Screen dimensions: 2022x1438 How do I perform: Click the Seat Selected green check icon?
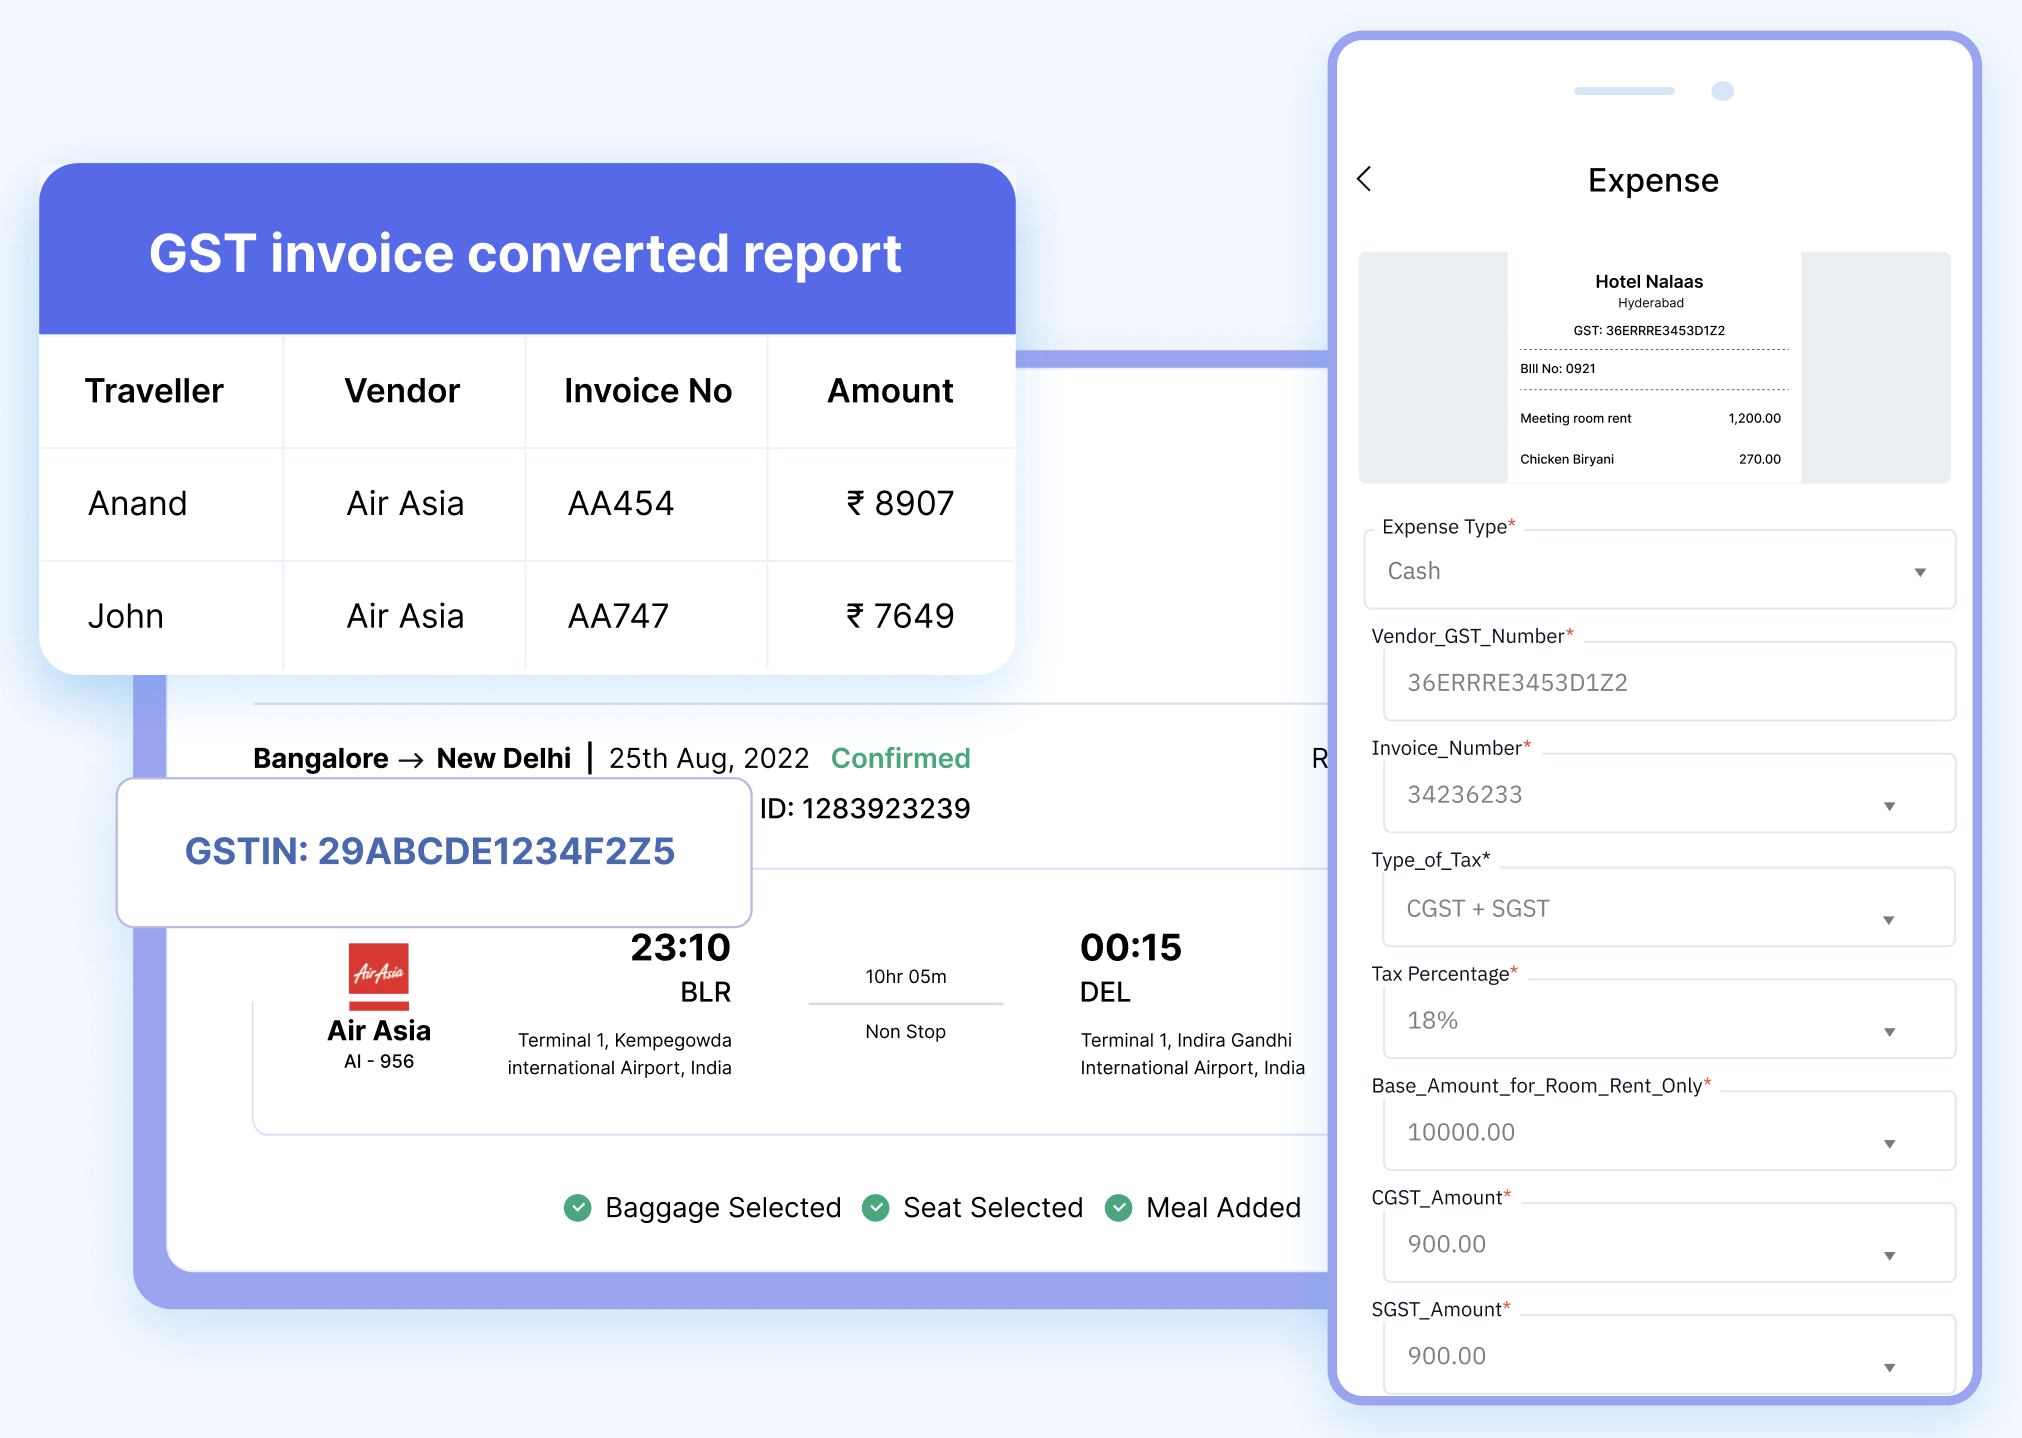pos(876,1208)
